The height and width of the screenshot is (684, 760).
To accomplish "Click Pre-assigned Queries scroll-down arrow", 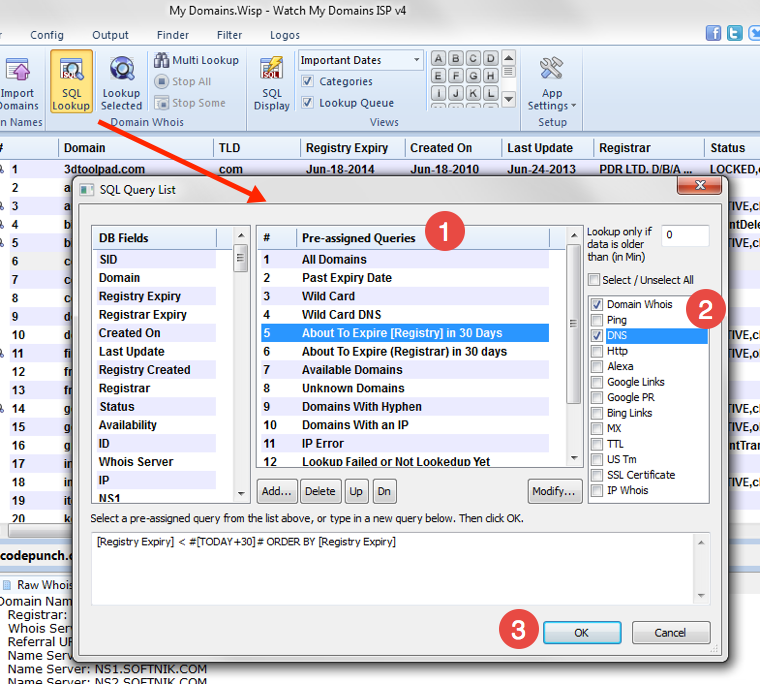I will [x=574, y=458].
